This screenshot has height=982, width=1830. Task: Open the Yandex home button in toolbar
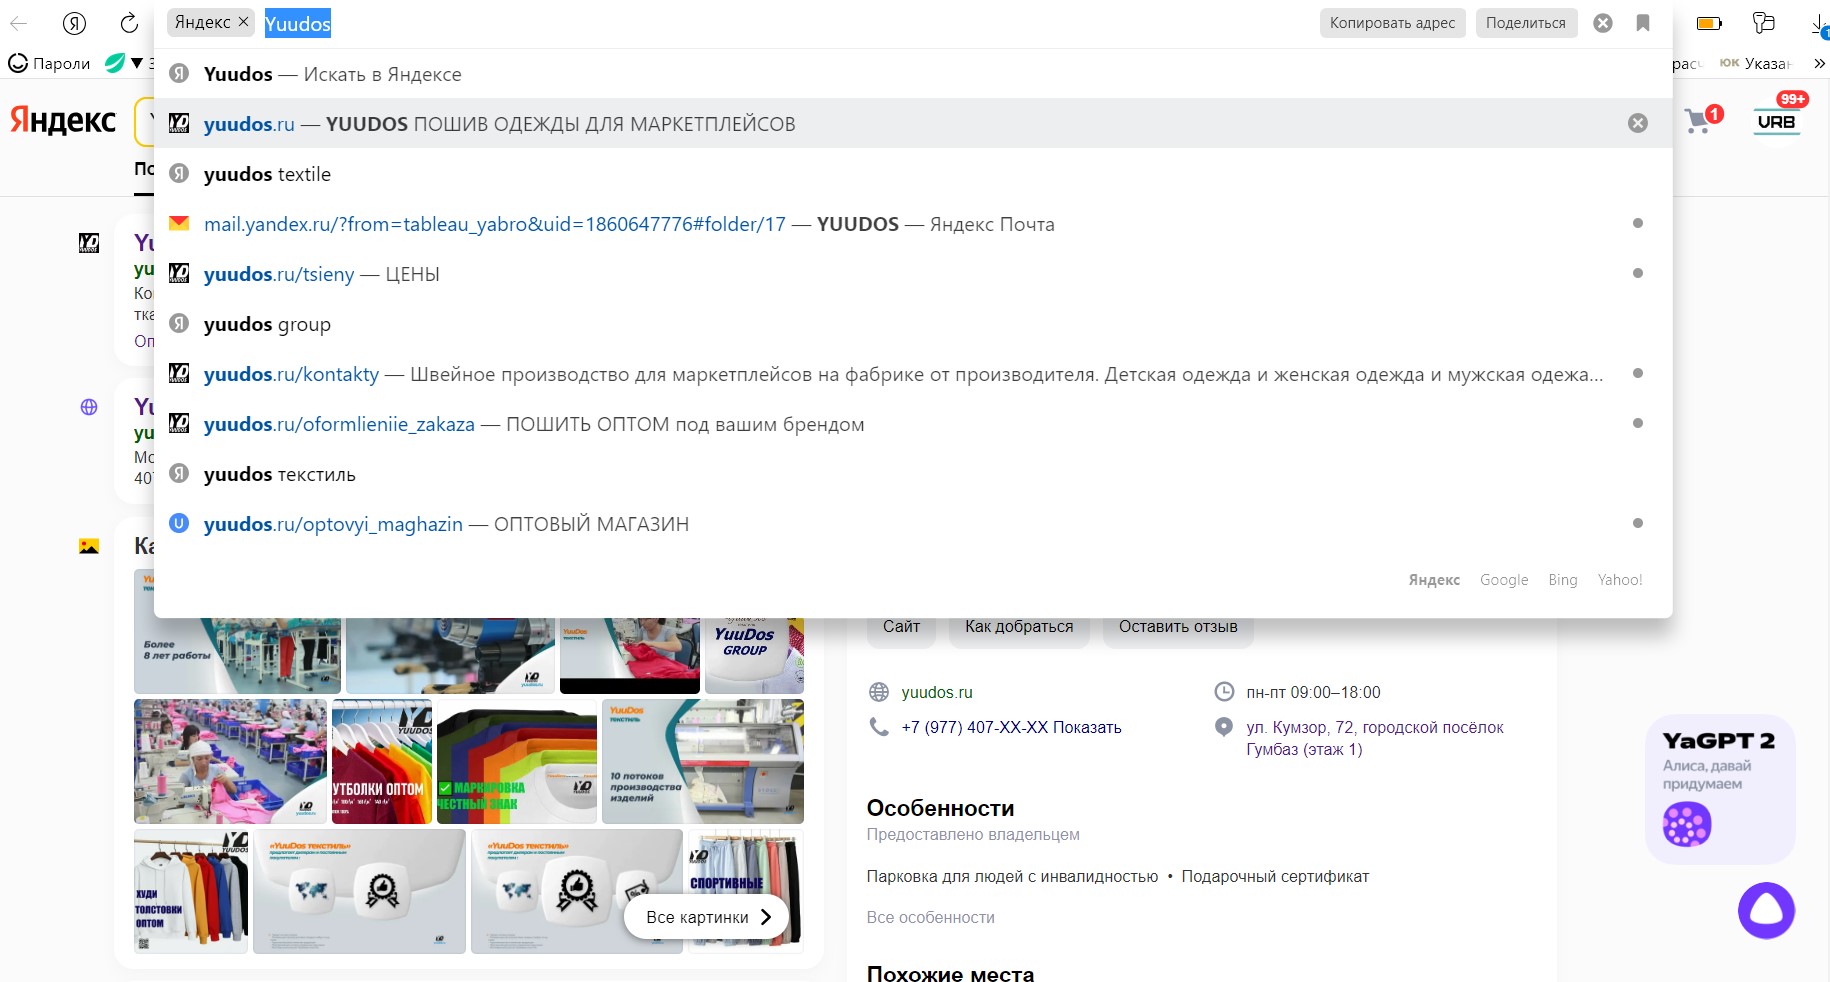tap(74, 23)
